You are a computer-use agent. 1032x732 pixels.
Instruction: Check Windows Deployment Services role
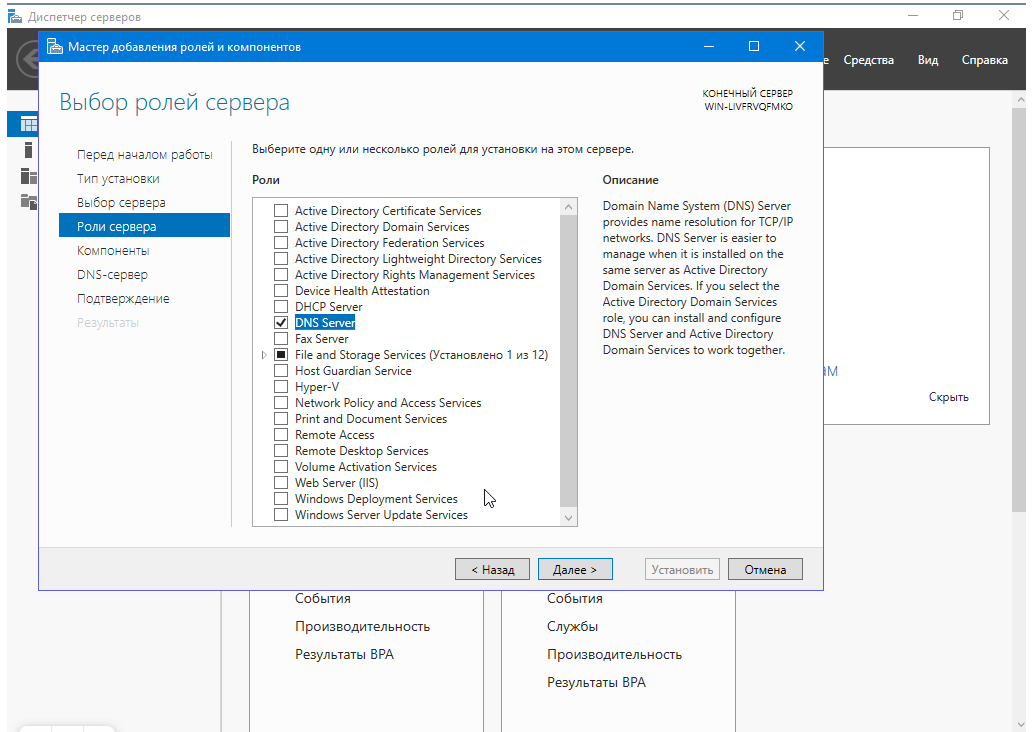tap(281, 499)
